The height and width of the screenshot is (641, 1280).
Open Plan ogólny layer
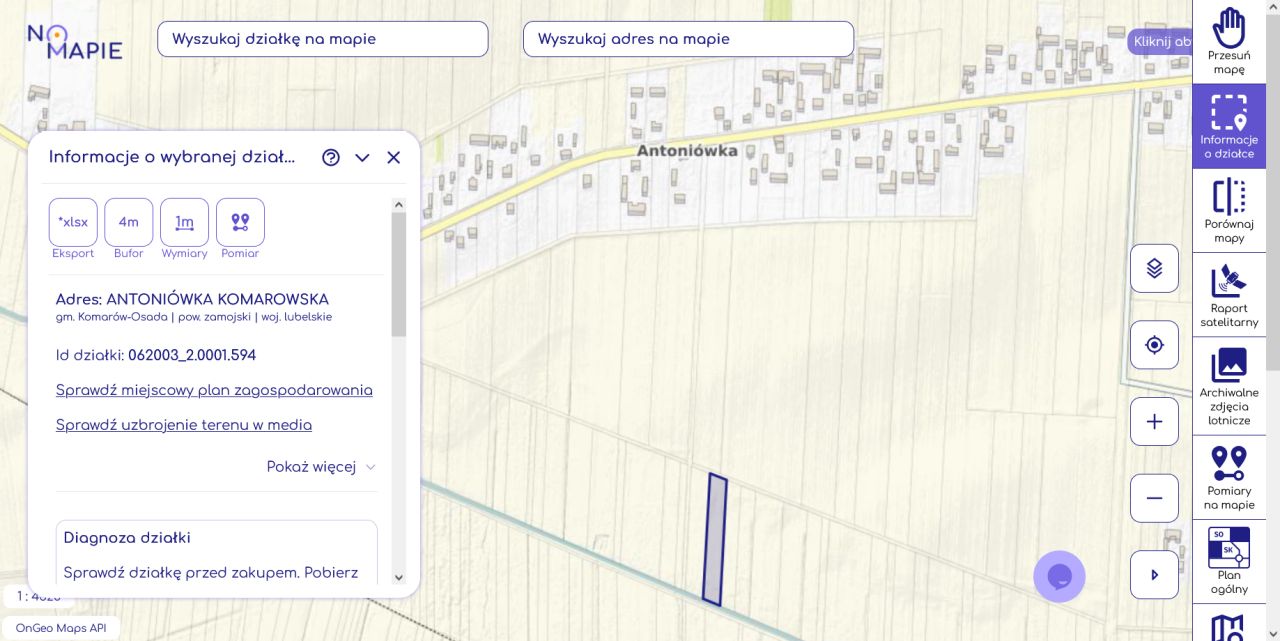pos(1228,561)
